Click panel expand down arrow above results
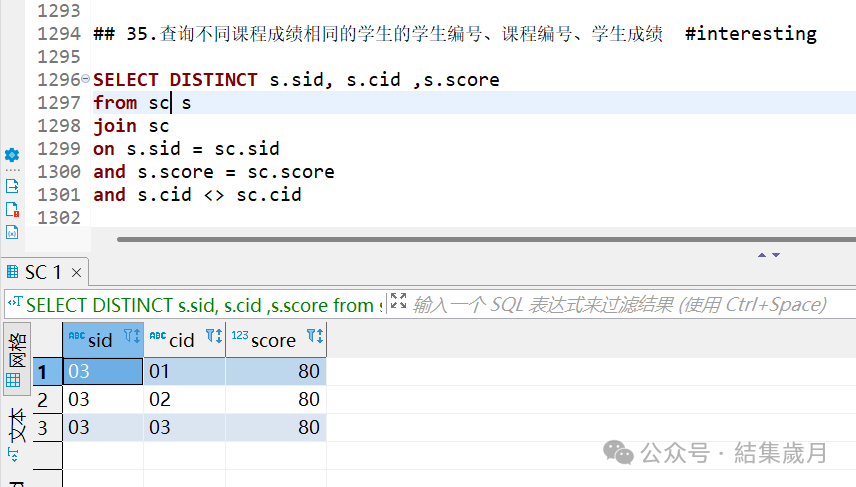This screenshot has width=856, height=487. [x=776, y=255]
